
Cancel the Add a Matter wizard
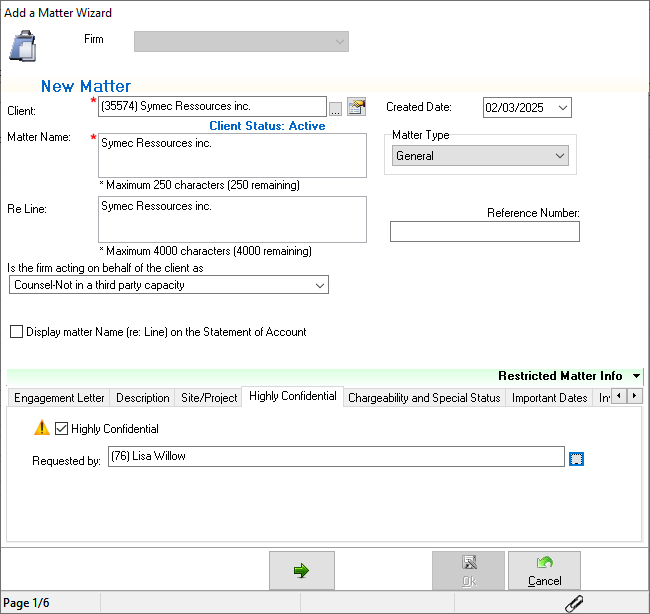click(x=544, y=570)
